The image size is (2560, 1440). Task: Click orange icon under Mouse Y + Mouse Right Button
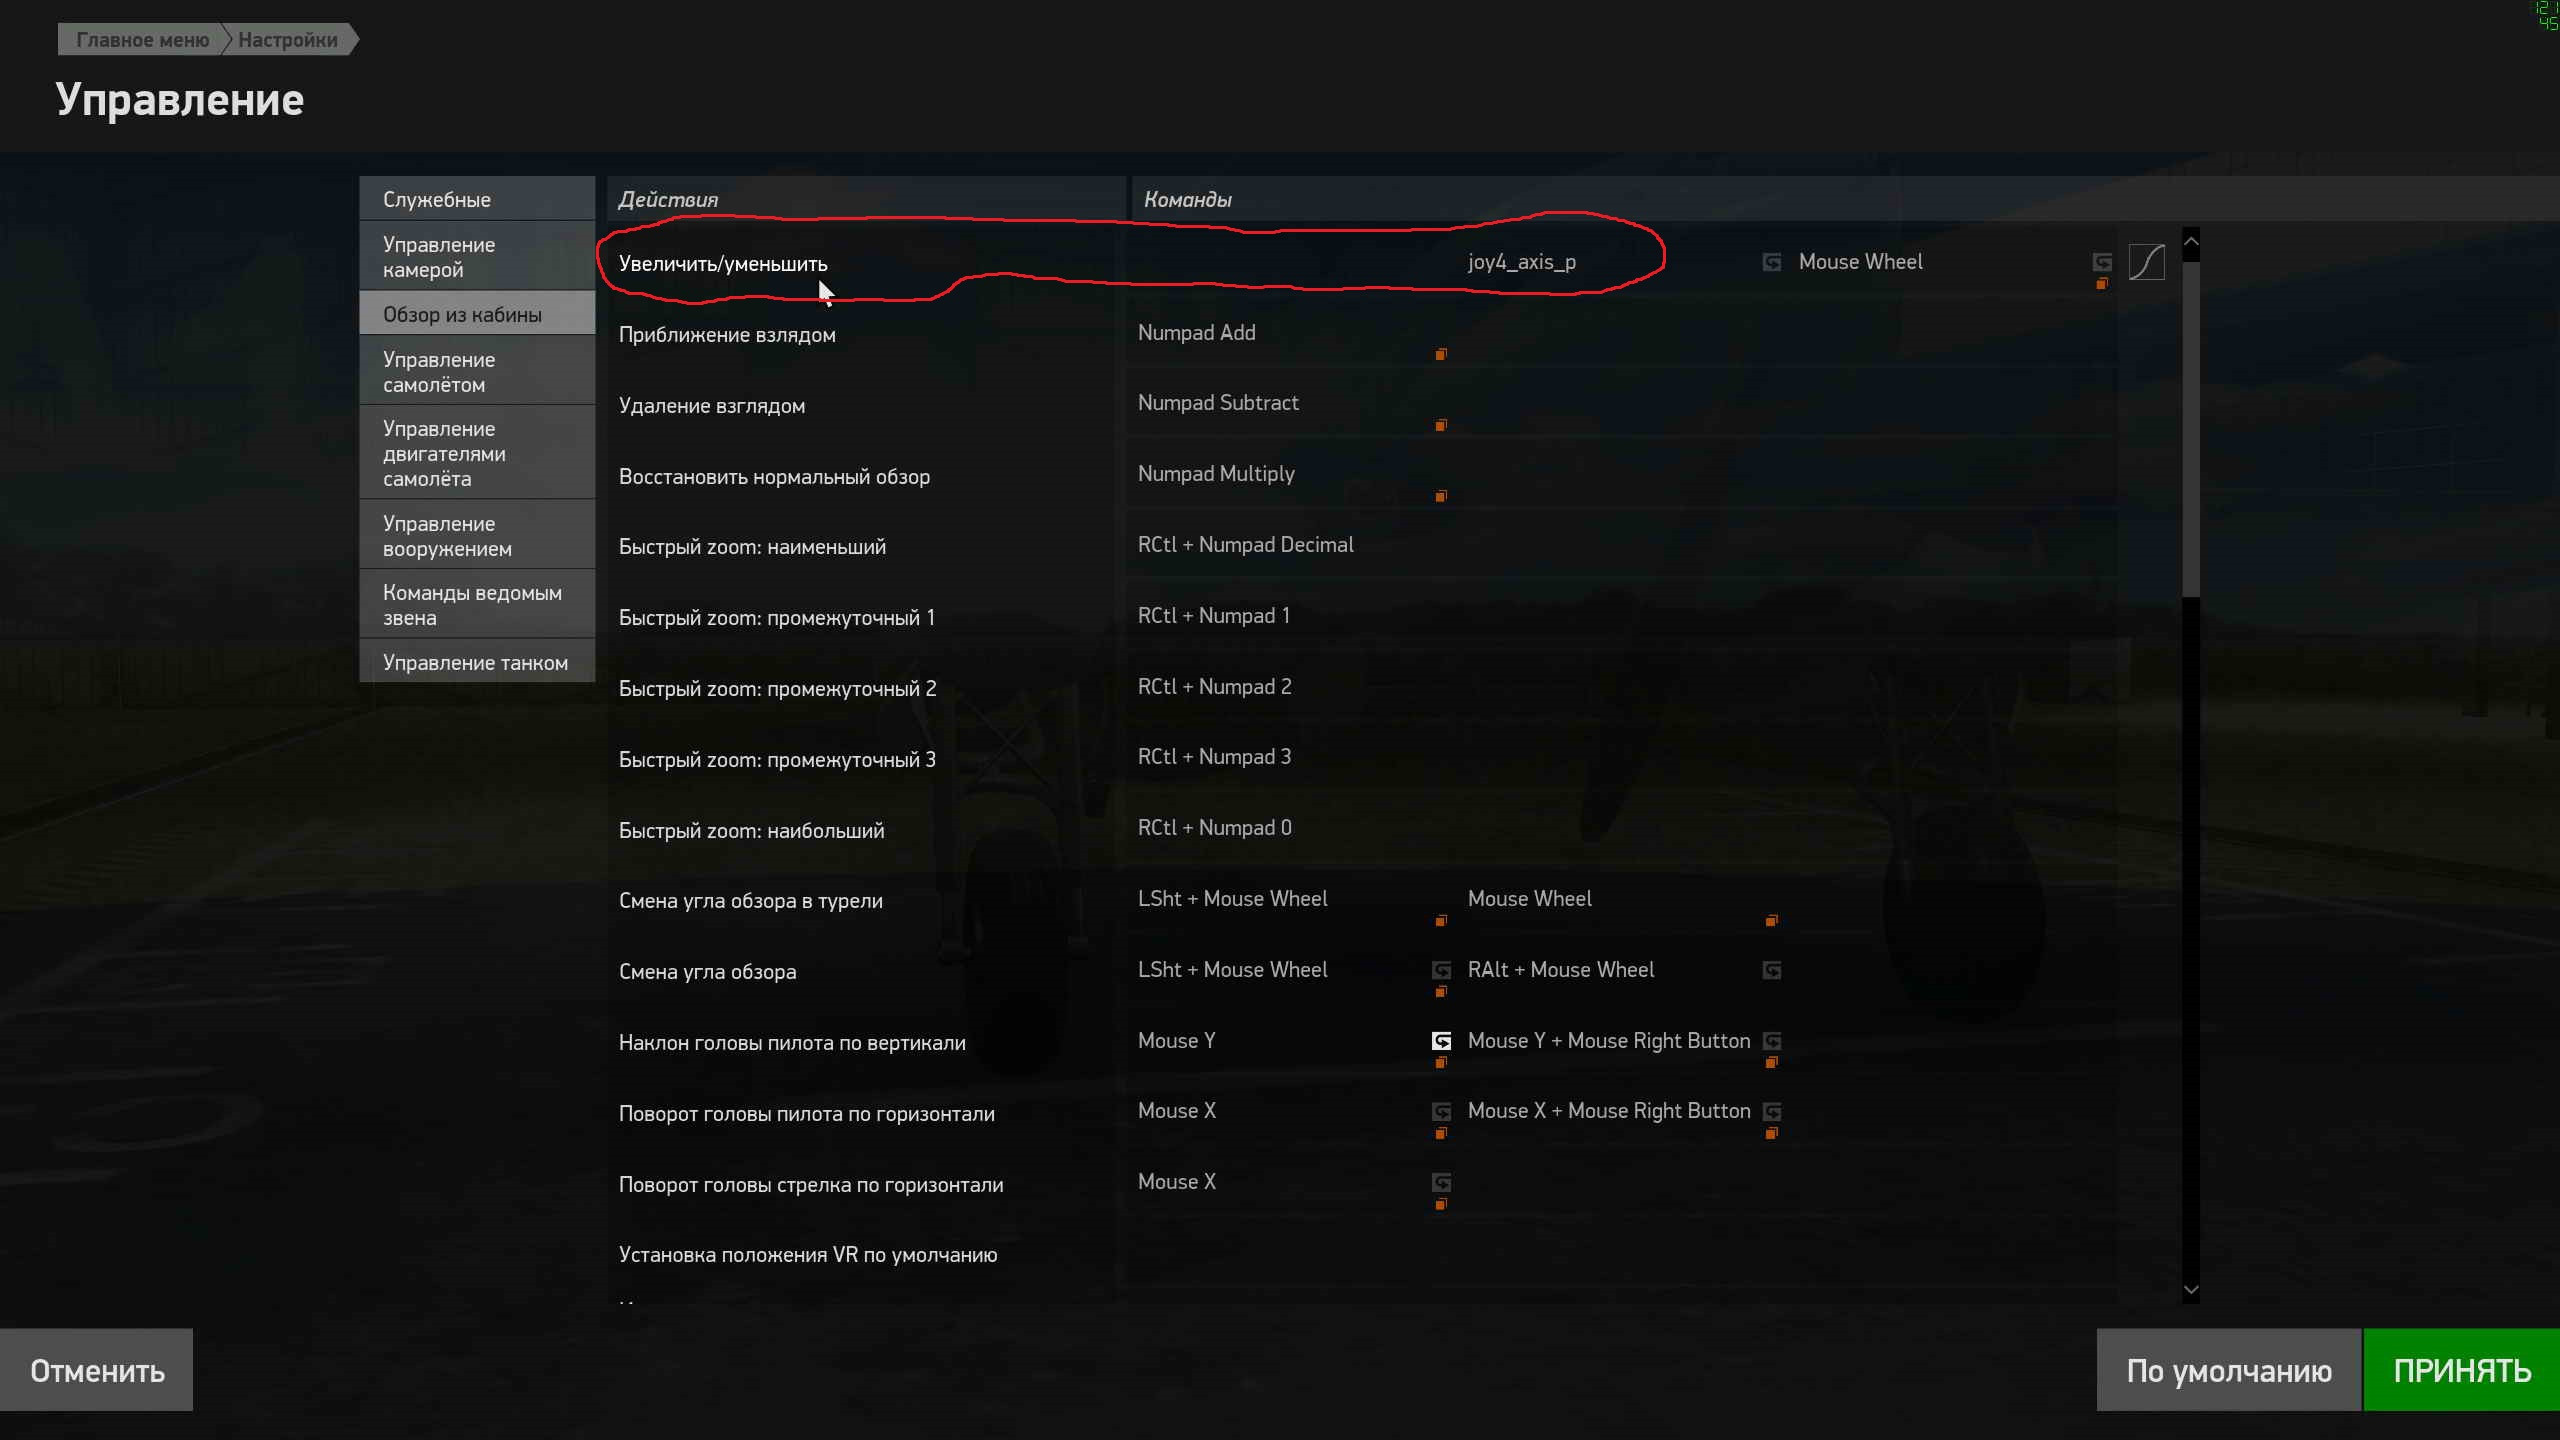point(1771,1063)
